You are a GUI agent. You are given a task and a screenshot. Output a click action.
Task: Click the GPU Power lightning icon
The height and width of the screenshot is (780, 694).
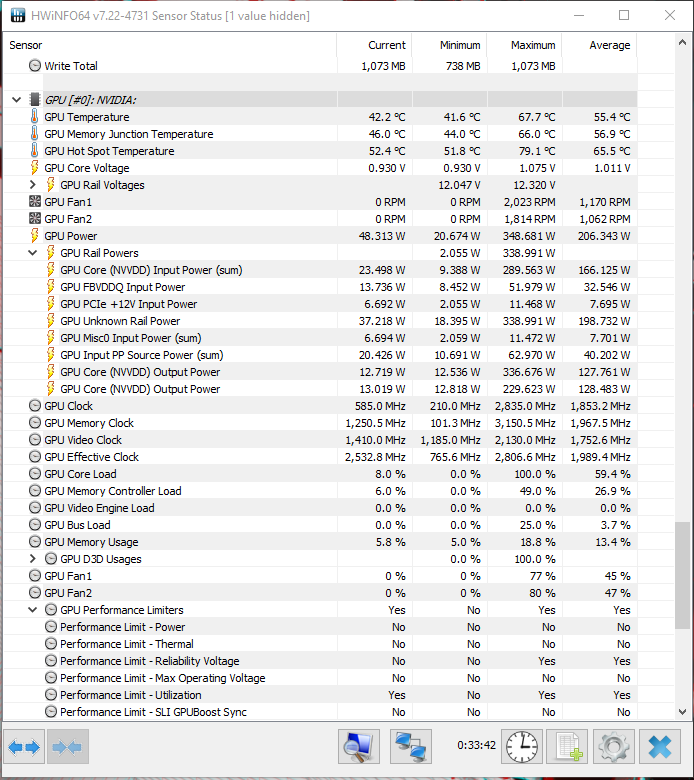coord(34,236)
